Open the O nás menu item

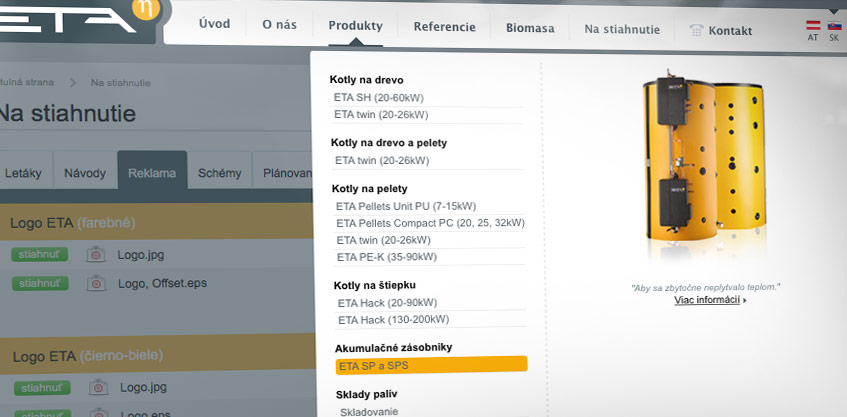point(279,25)
